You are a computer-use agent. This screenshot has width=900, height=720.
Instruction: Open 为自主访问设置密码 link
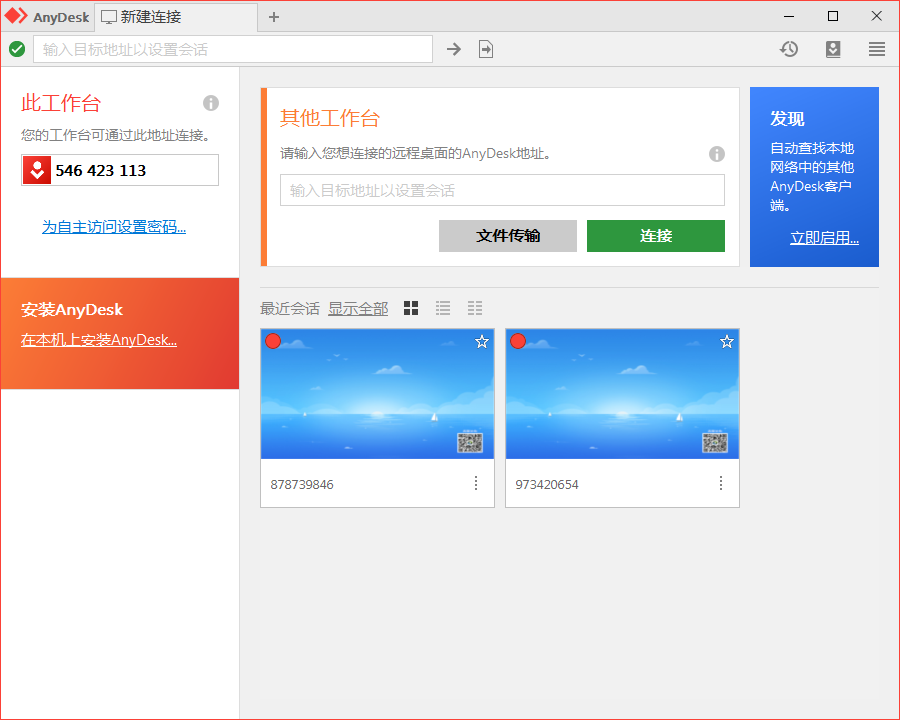(114, 227)
